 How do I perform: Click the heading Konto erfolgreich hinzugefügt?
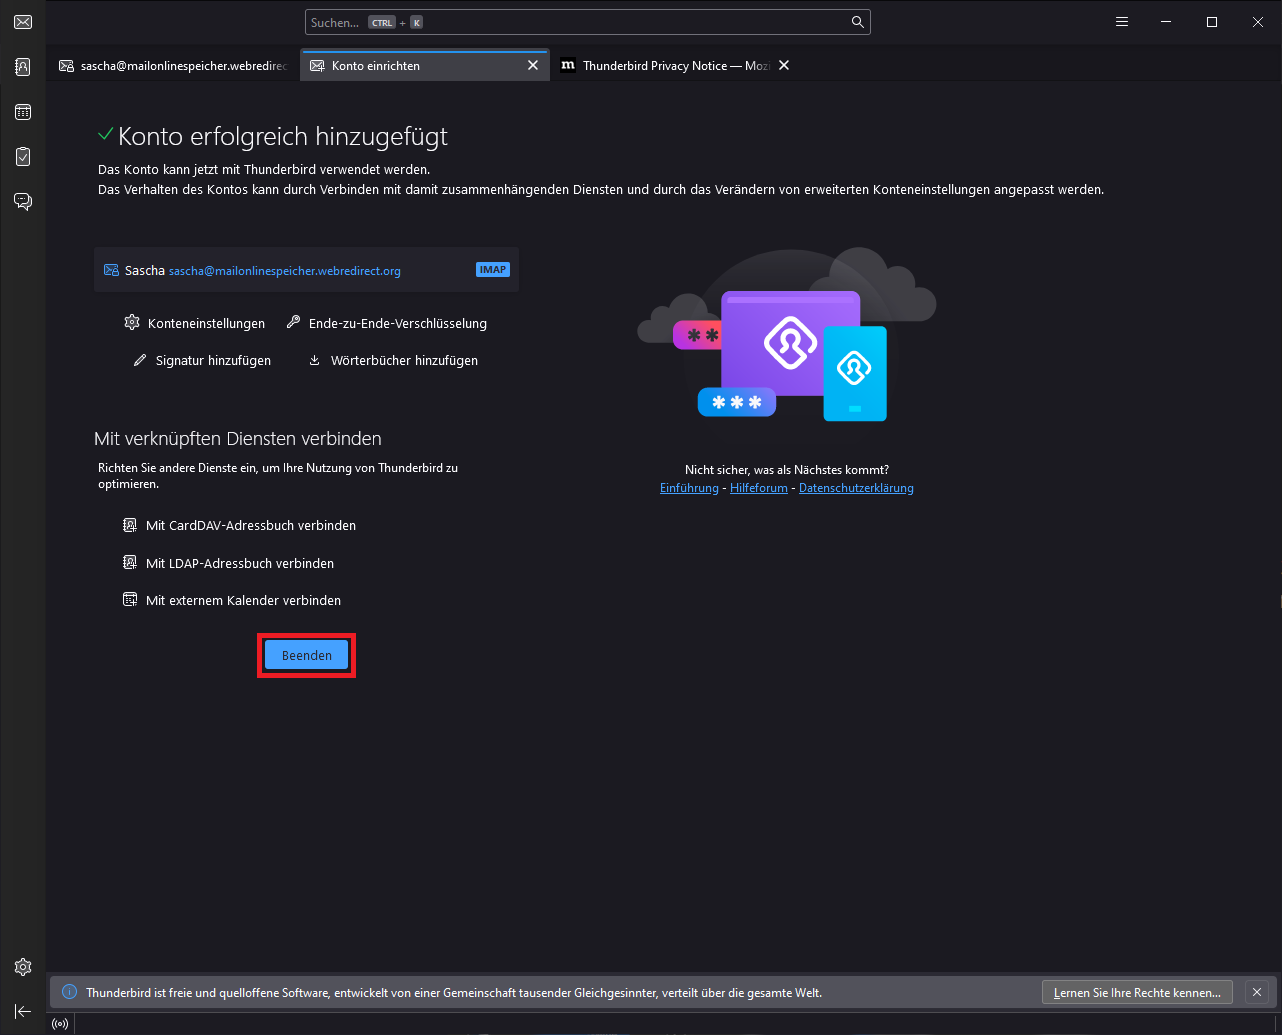tap(283, 136)
